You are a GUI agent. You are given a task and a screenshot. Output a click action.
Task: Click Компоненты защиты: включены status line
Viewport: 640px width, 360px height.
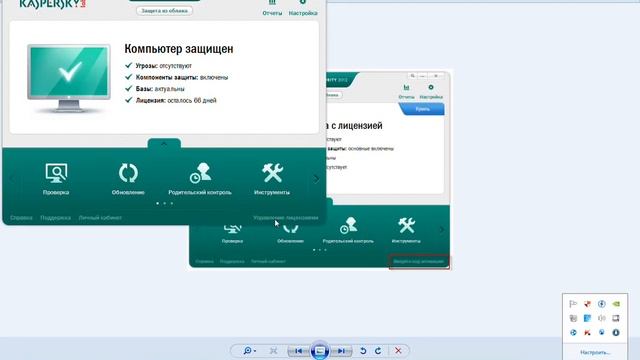point(177,78)
